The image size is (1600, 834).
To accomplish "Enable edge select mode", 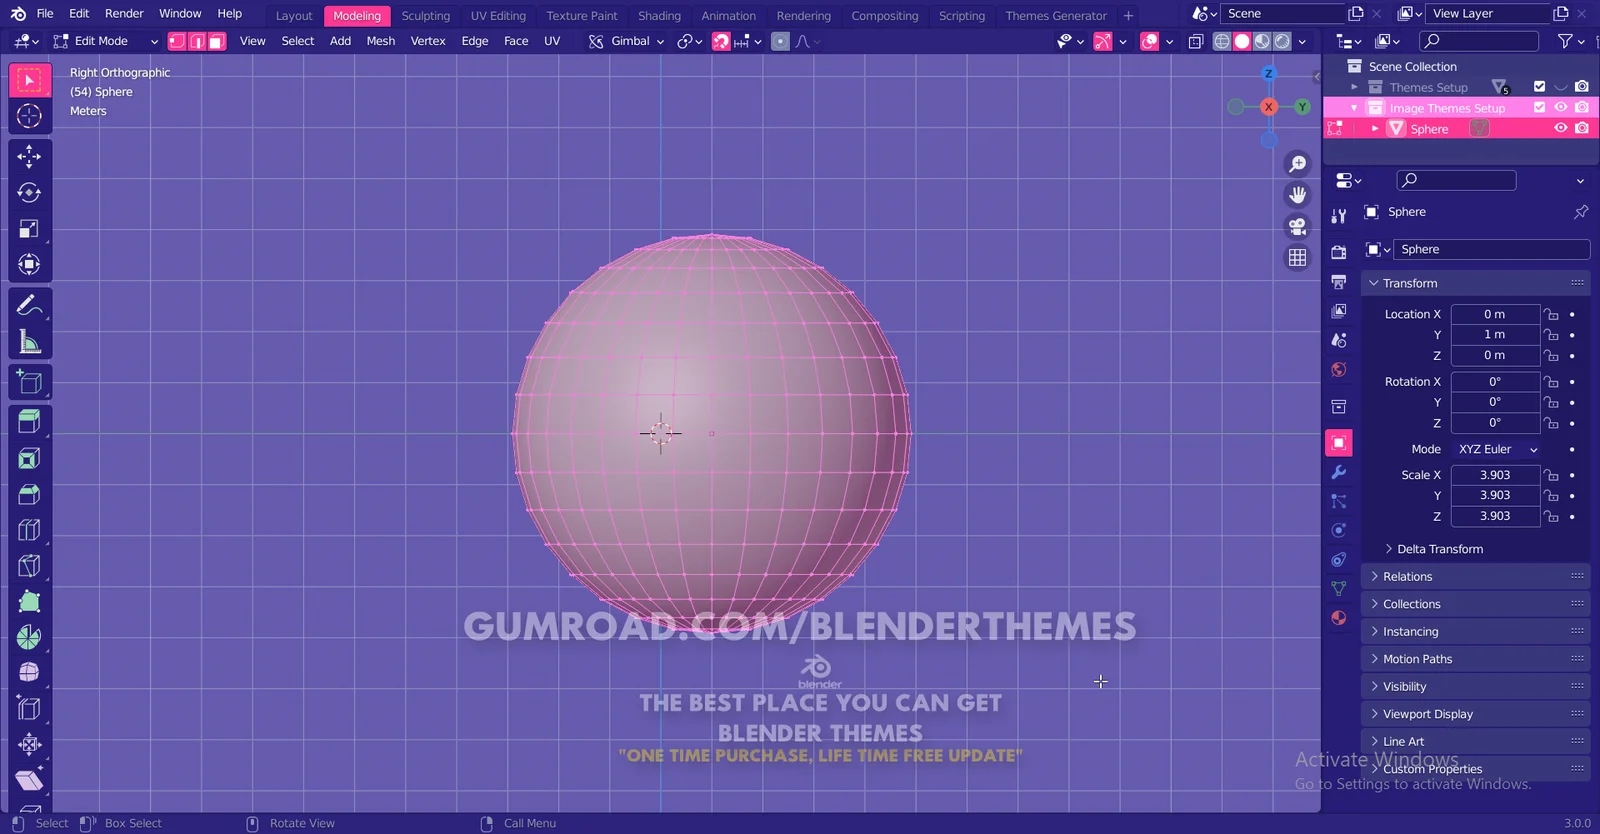I will click(x=197, y=41).
